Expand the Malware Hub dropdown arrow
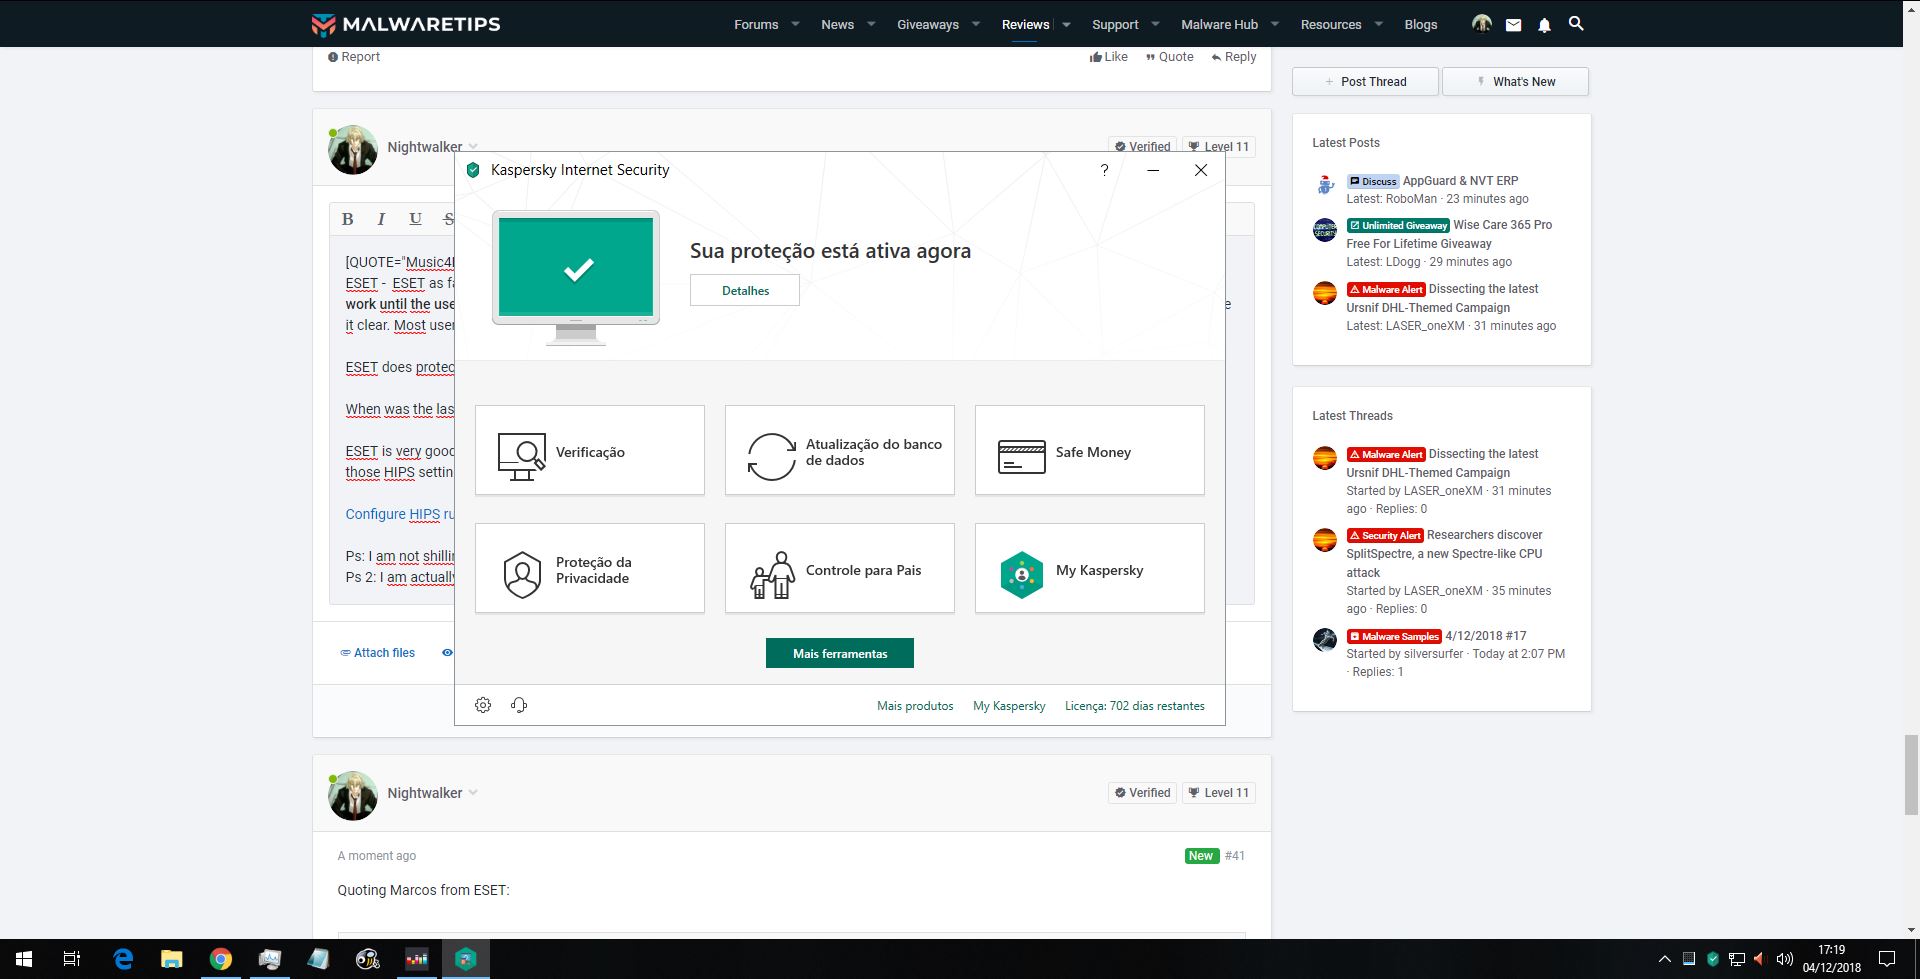The image size is (1920, 979). point(1275,24)
